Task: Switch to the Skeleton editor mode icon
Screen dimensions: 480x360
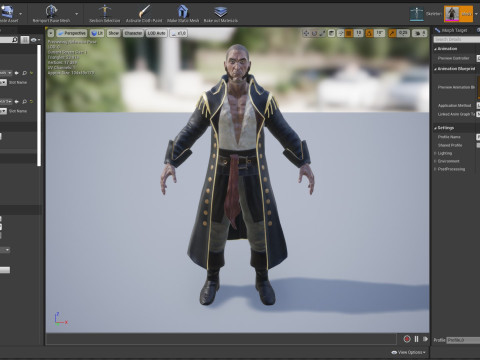Action: click(x=417, y=14)
